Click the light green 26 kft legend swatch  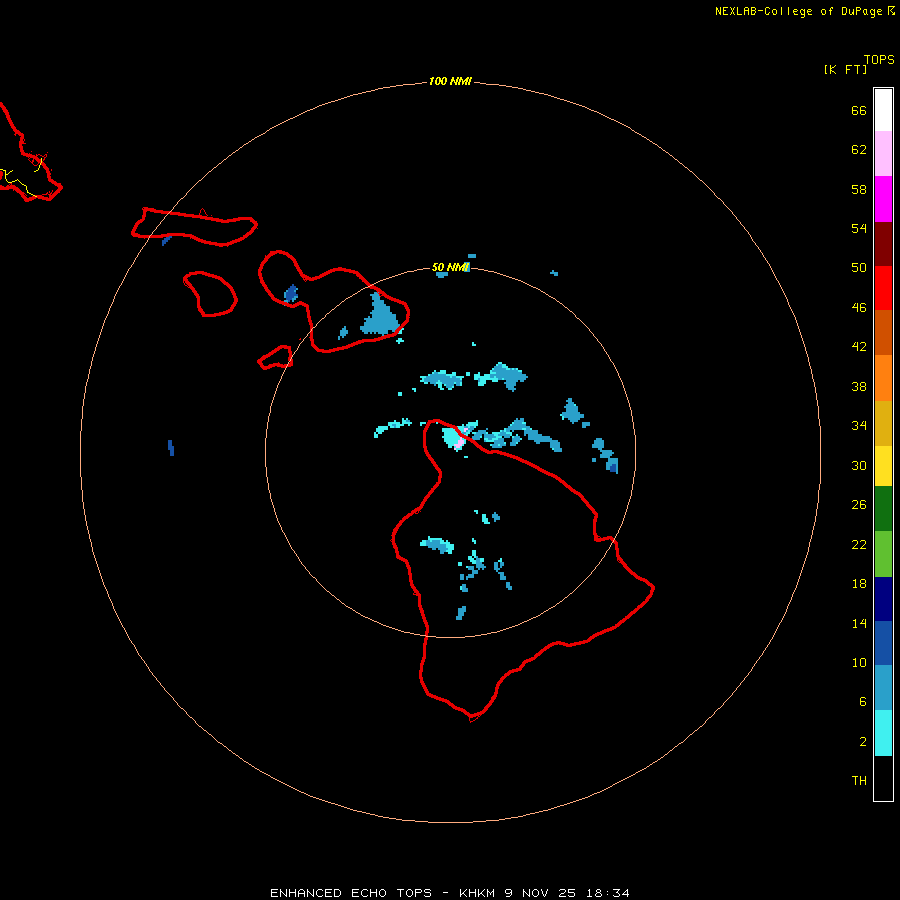883,554
